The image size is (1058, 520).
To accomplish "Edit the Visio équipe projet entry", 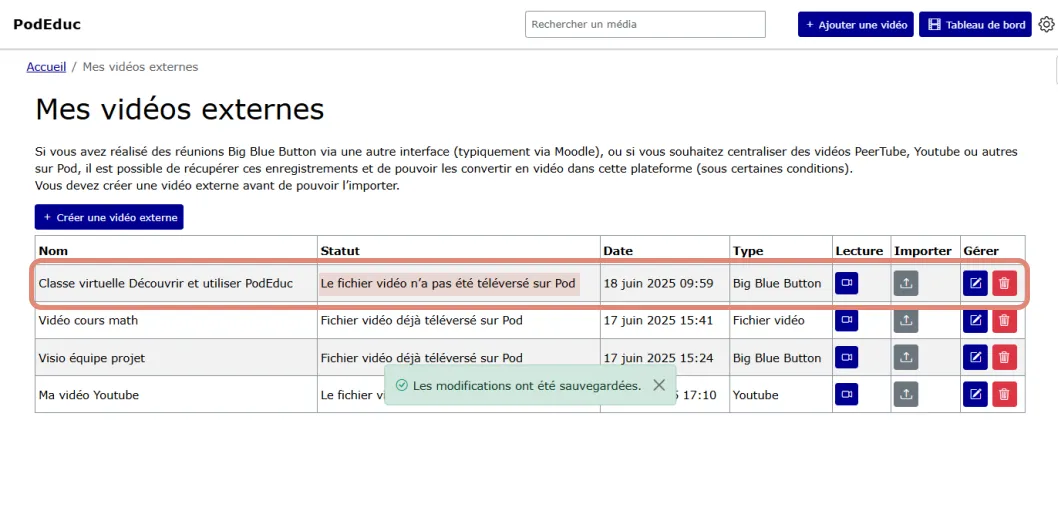I will pyautogui.click(x=975, y=357).
